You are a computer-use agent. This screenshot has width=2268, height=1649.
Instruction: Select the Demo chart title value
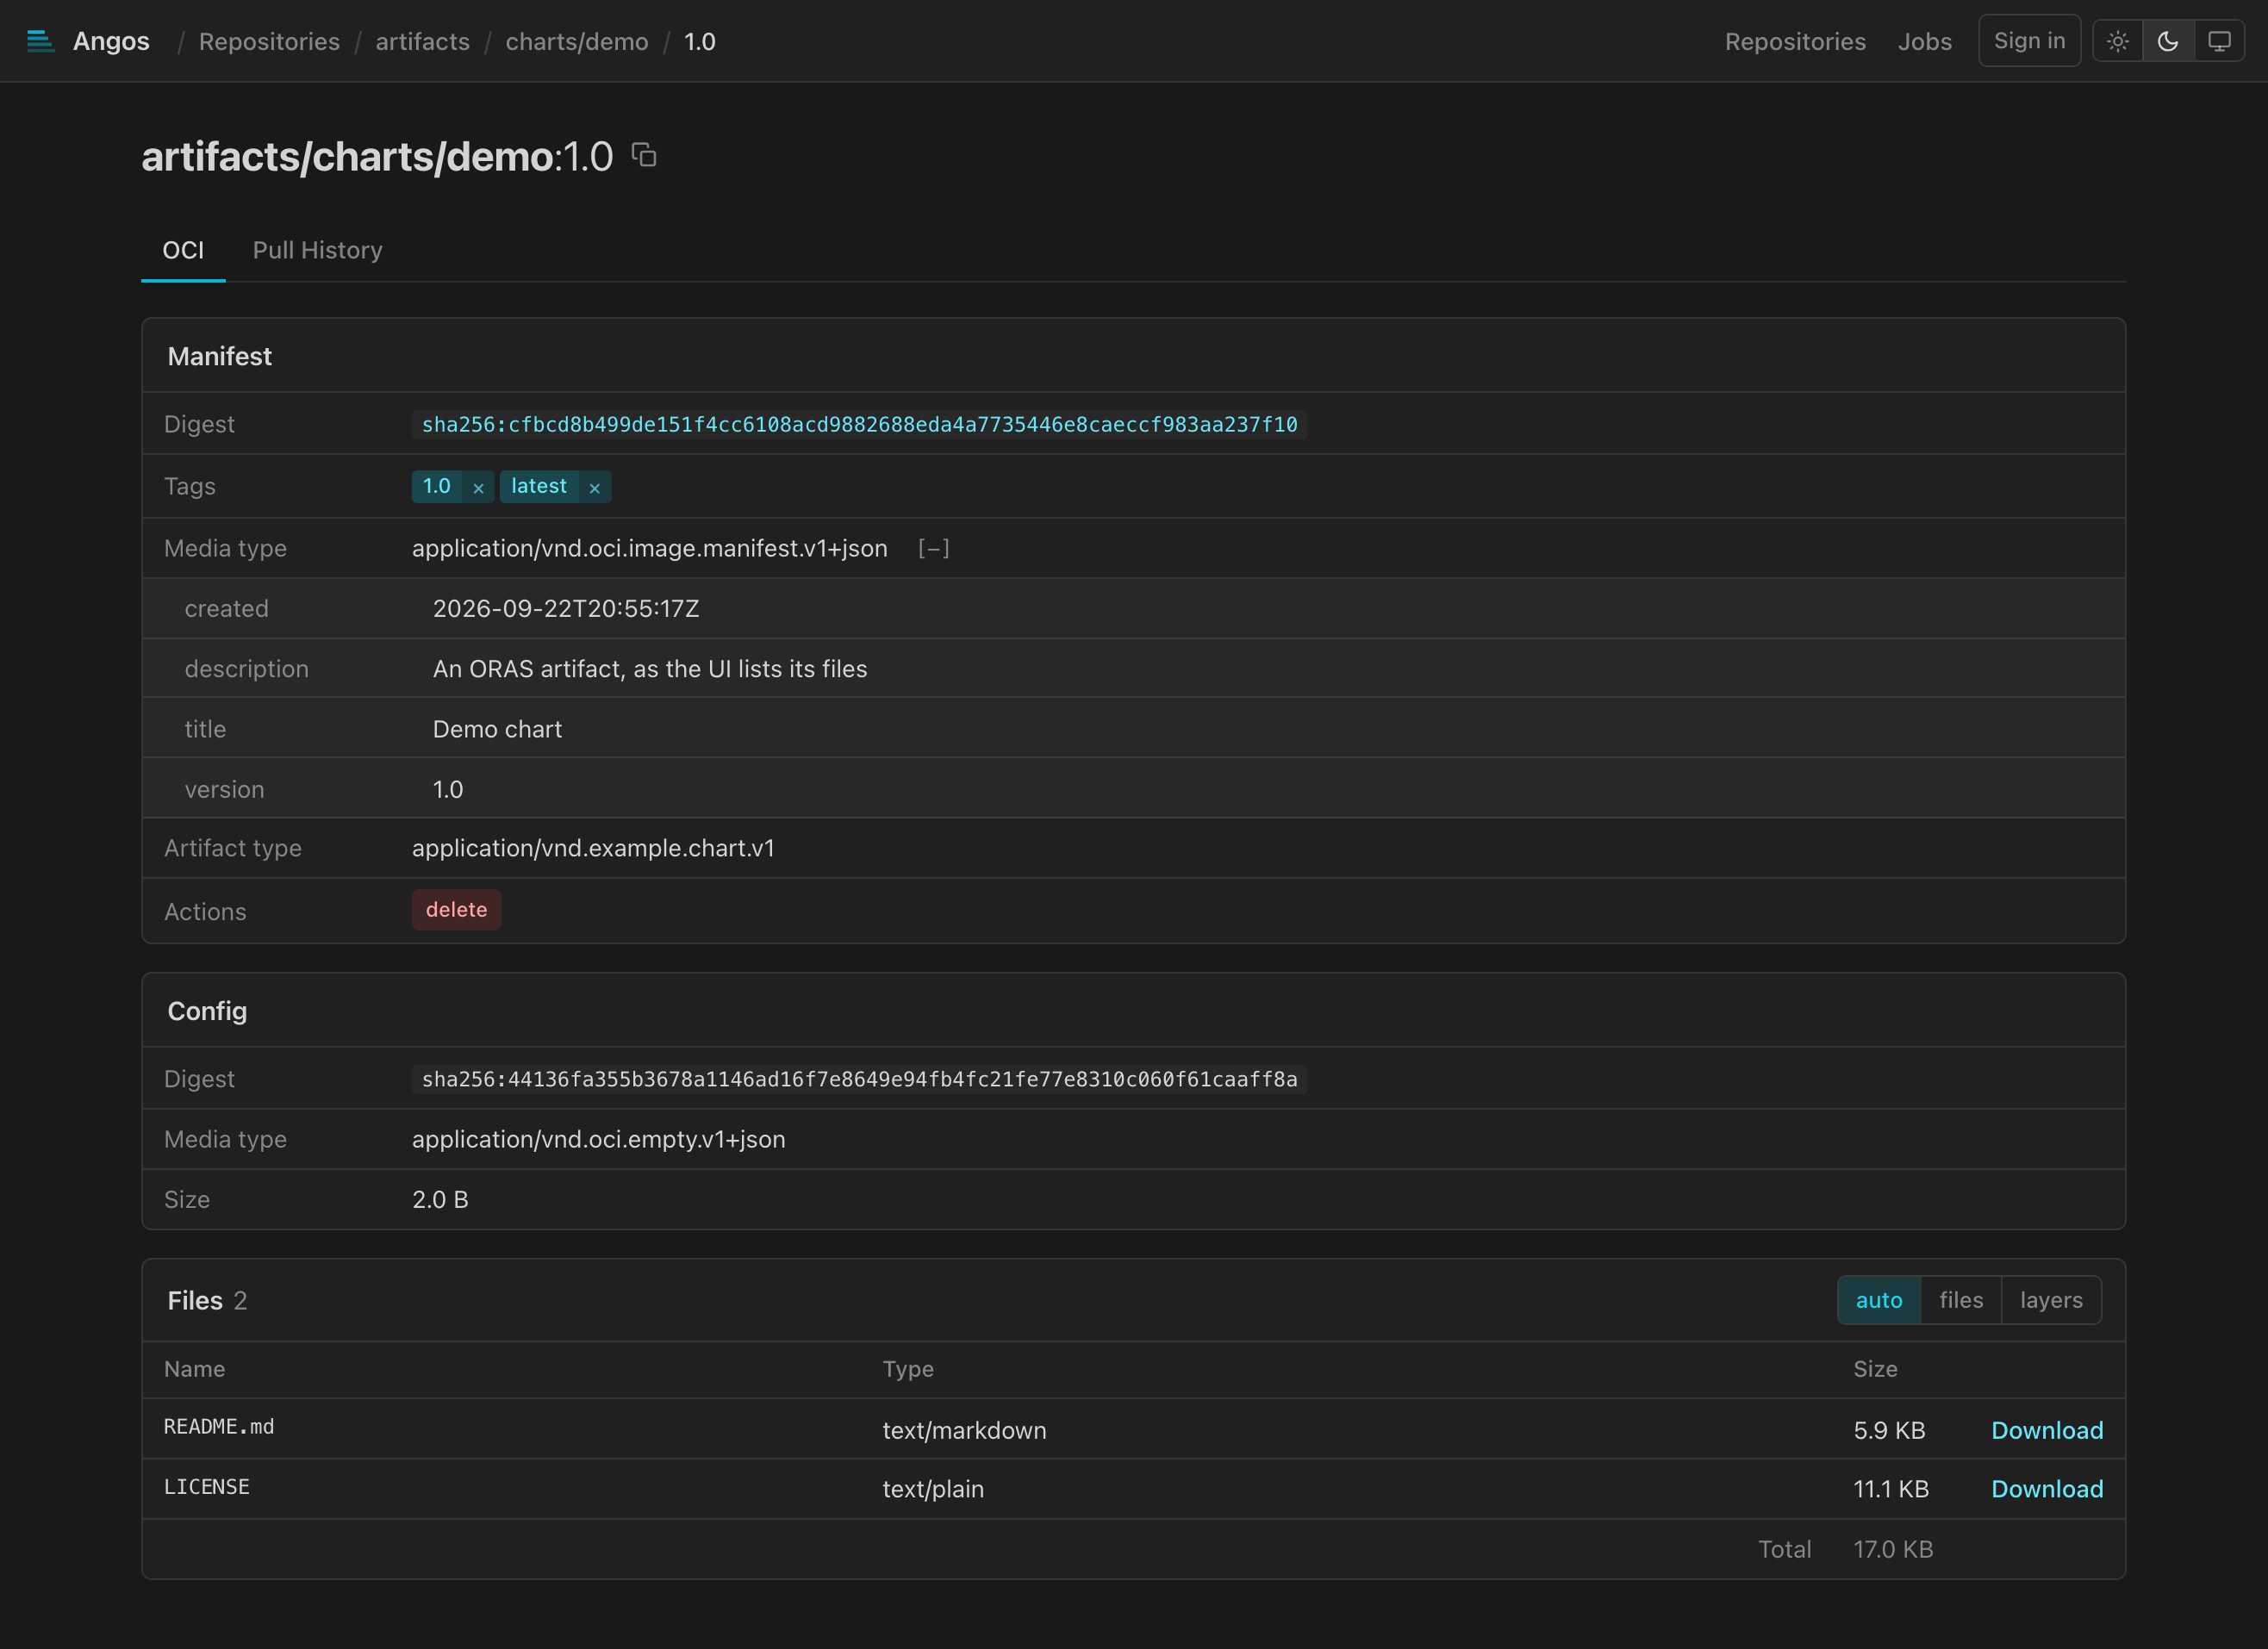click(497, 729)
